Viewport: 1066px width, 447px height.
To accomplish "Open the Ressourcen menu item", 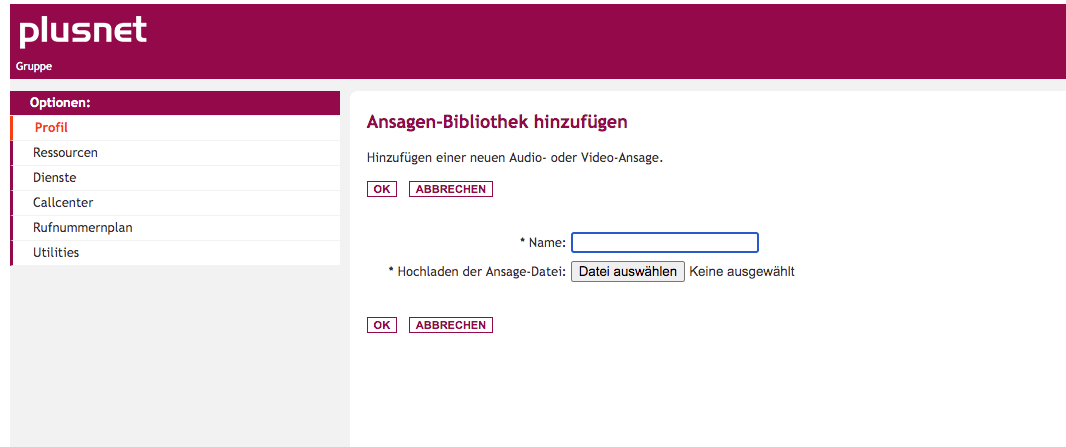I will (x=175, y=153).
